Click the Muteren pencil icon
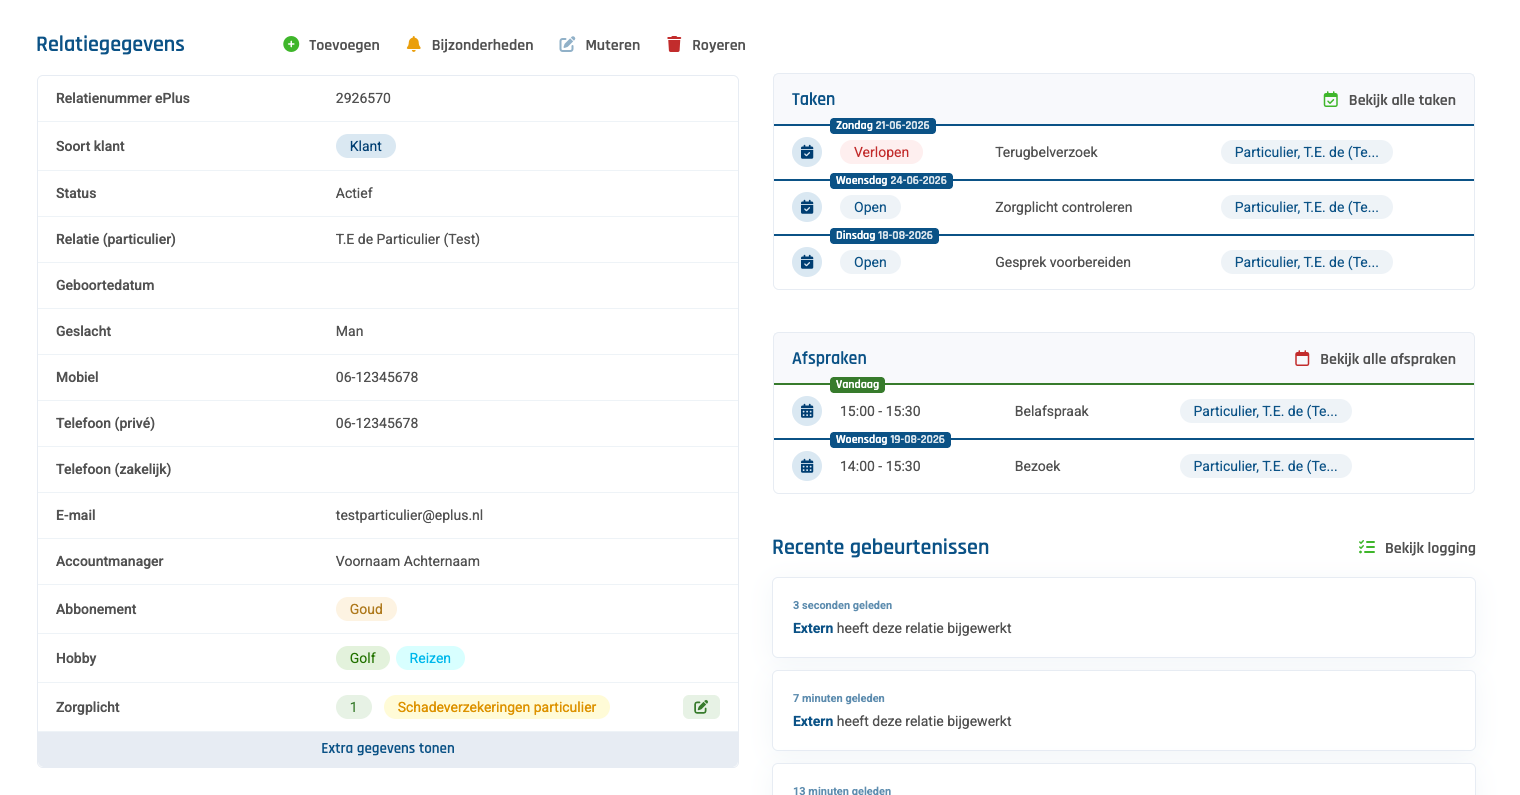 567,44
